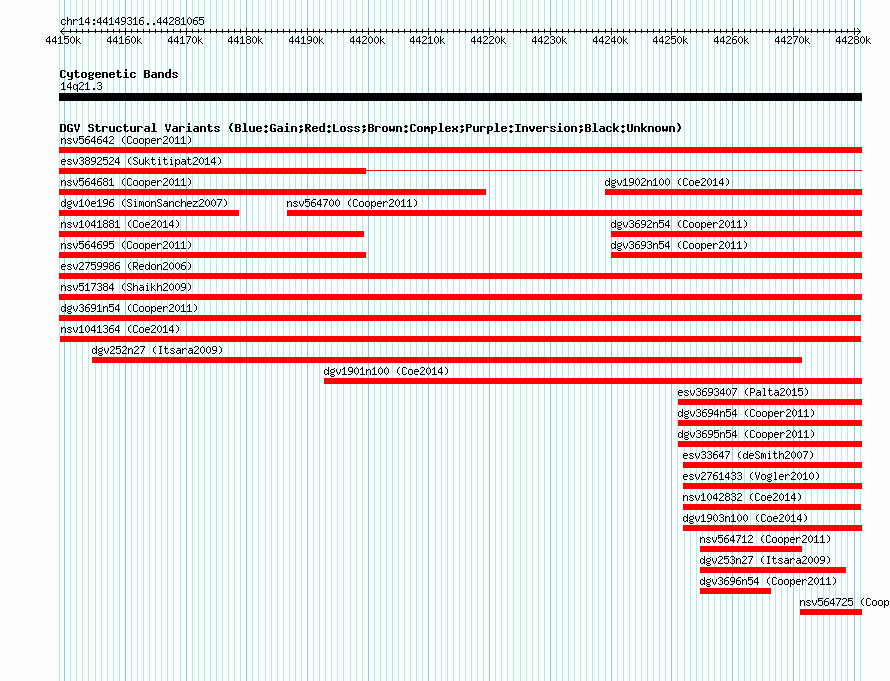Click the red bar under dgv253n27
Screen dimensions: 890x681
[773, 570]
